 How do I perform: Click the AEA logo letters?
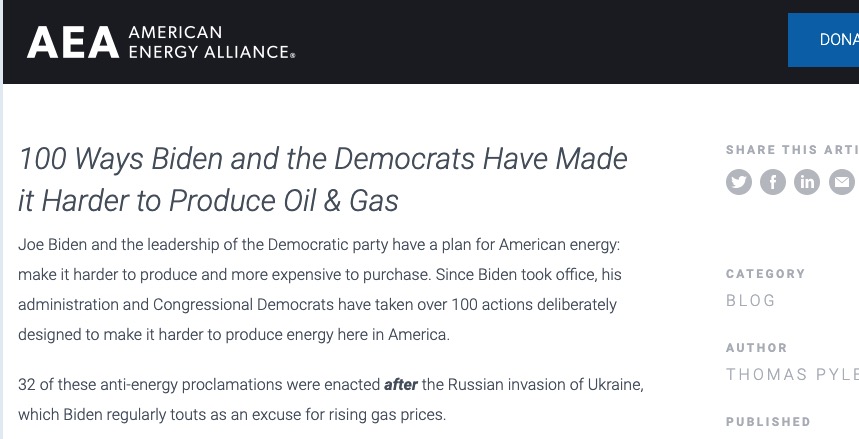(73, 43)
